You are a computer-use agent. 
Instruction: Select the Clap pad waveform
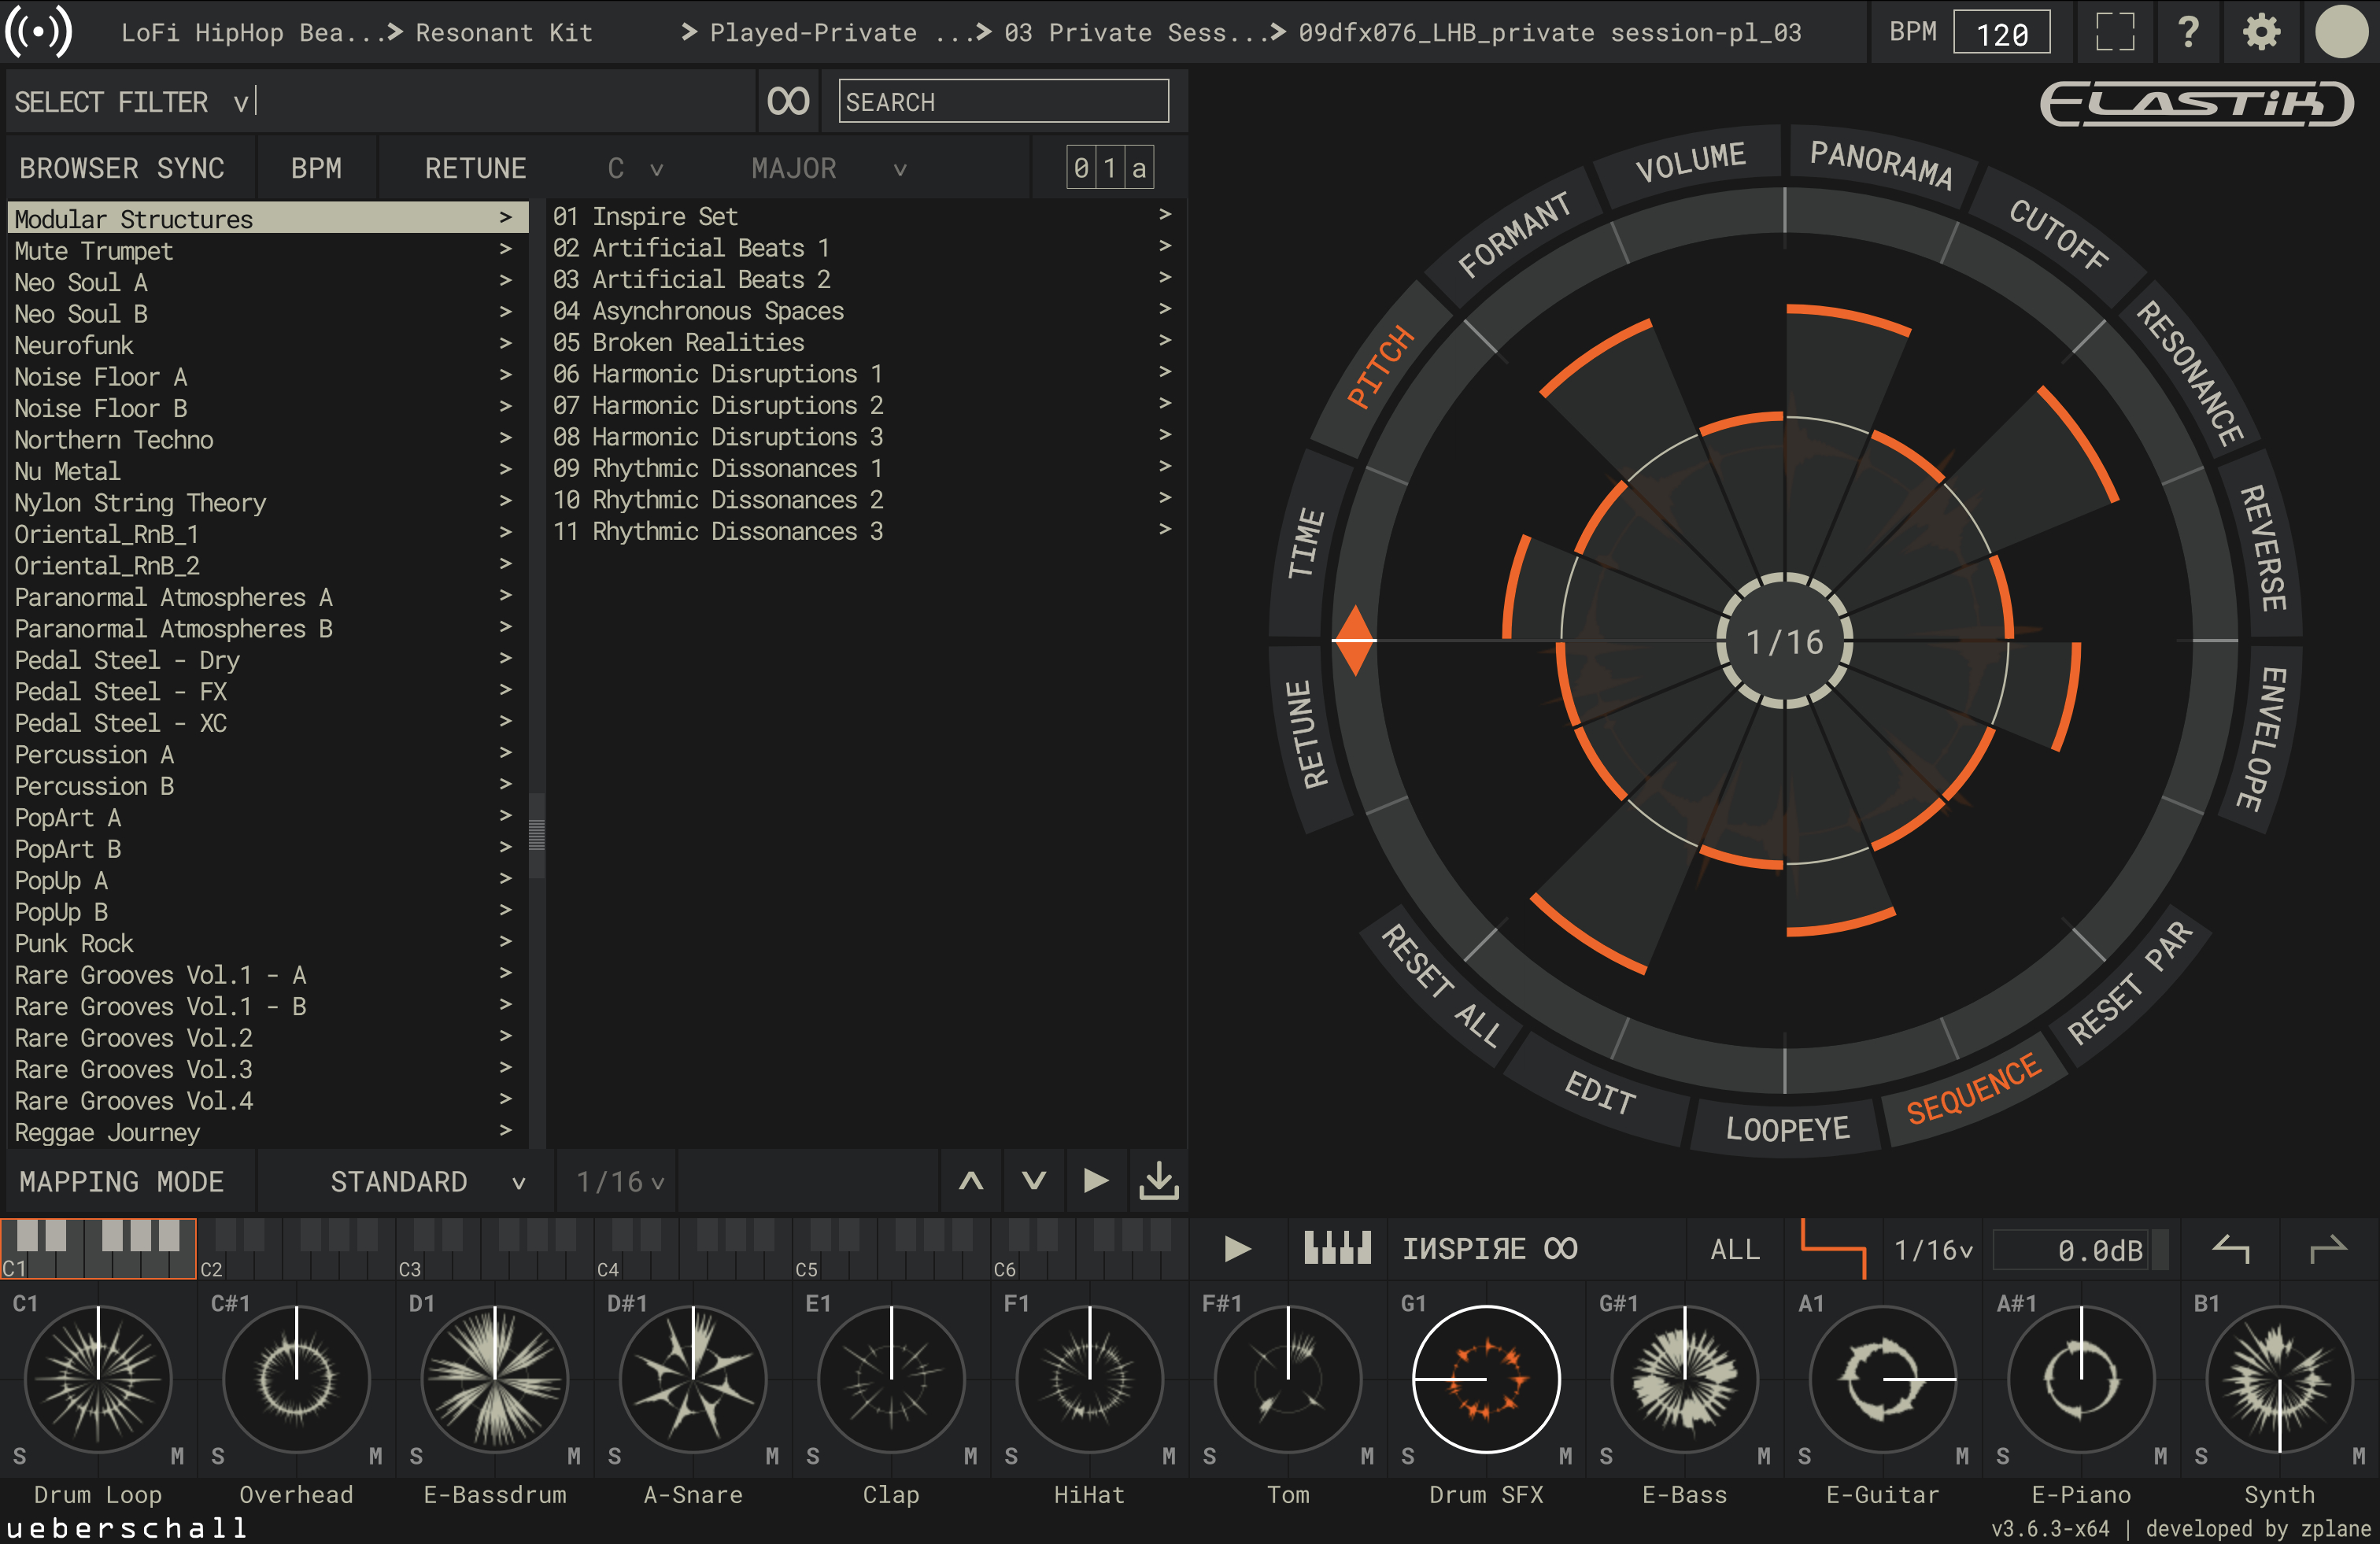pyautogui.click(x=891, y=1379)
